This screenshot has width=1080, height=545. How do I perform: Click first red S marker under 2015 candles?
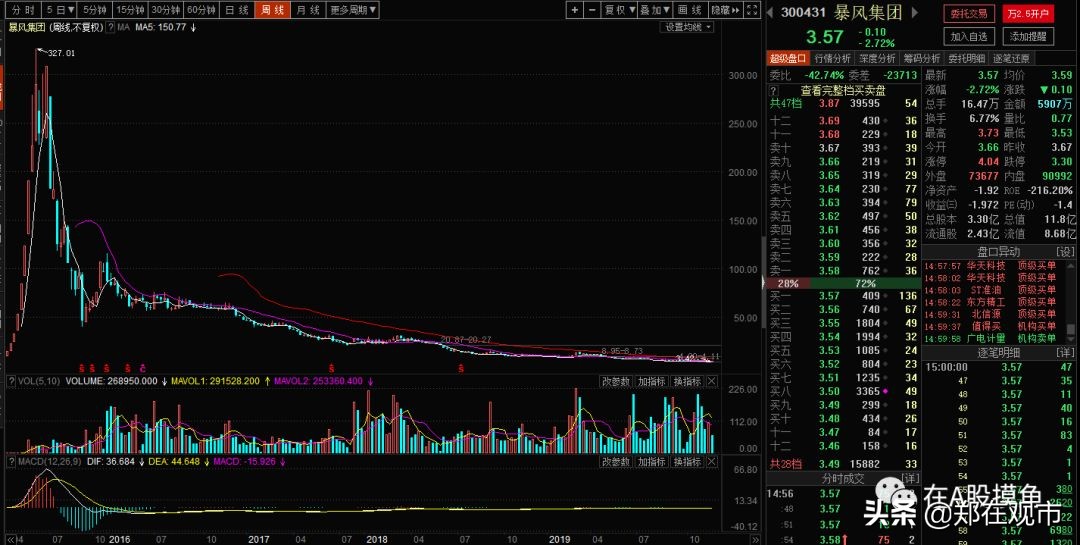[x=81, y=368]
